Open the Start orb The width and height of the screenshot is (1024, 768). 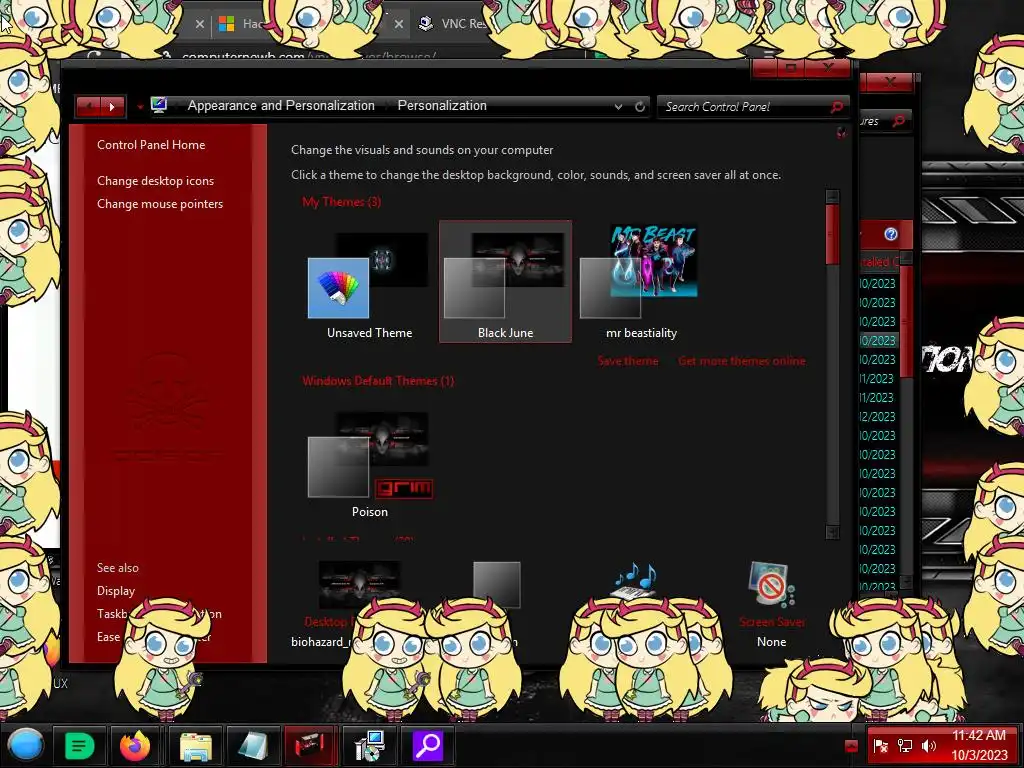pyautogui.click(x=26, y=744)
